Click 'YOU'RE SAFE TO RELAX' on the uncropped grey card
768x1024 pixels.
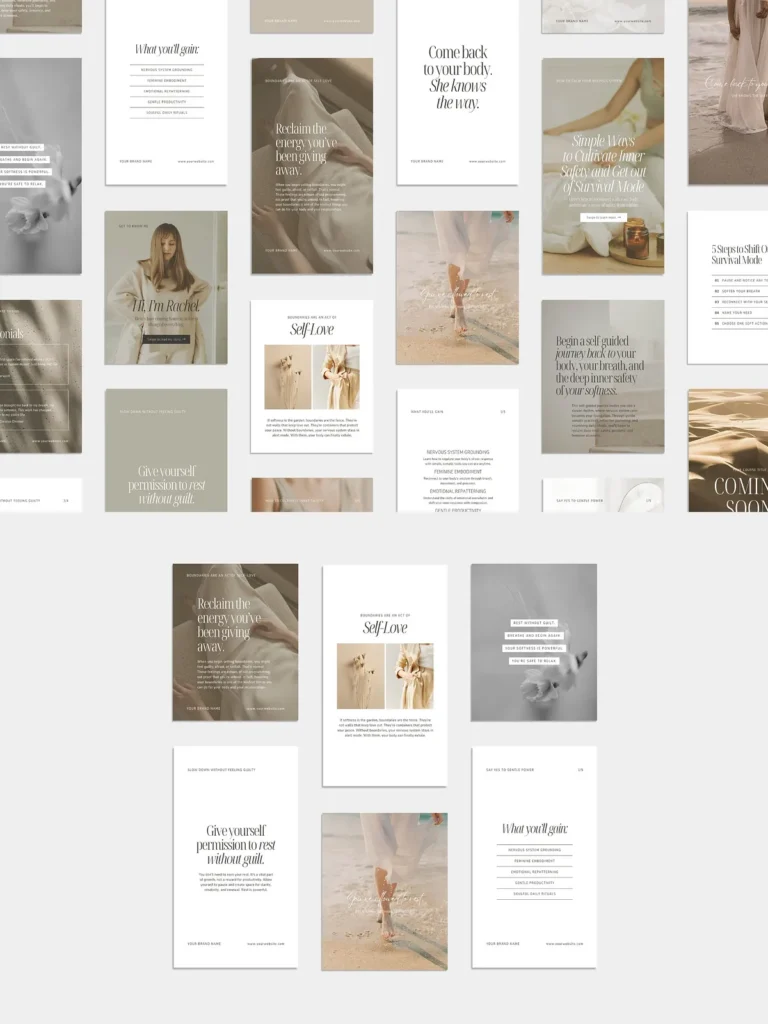(x=534, y=661)
